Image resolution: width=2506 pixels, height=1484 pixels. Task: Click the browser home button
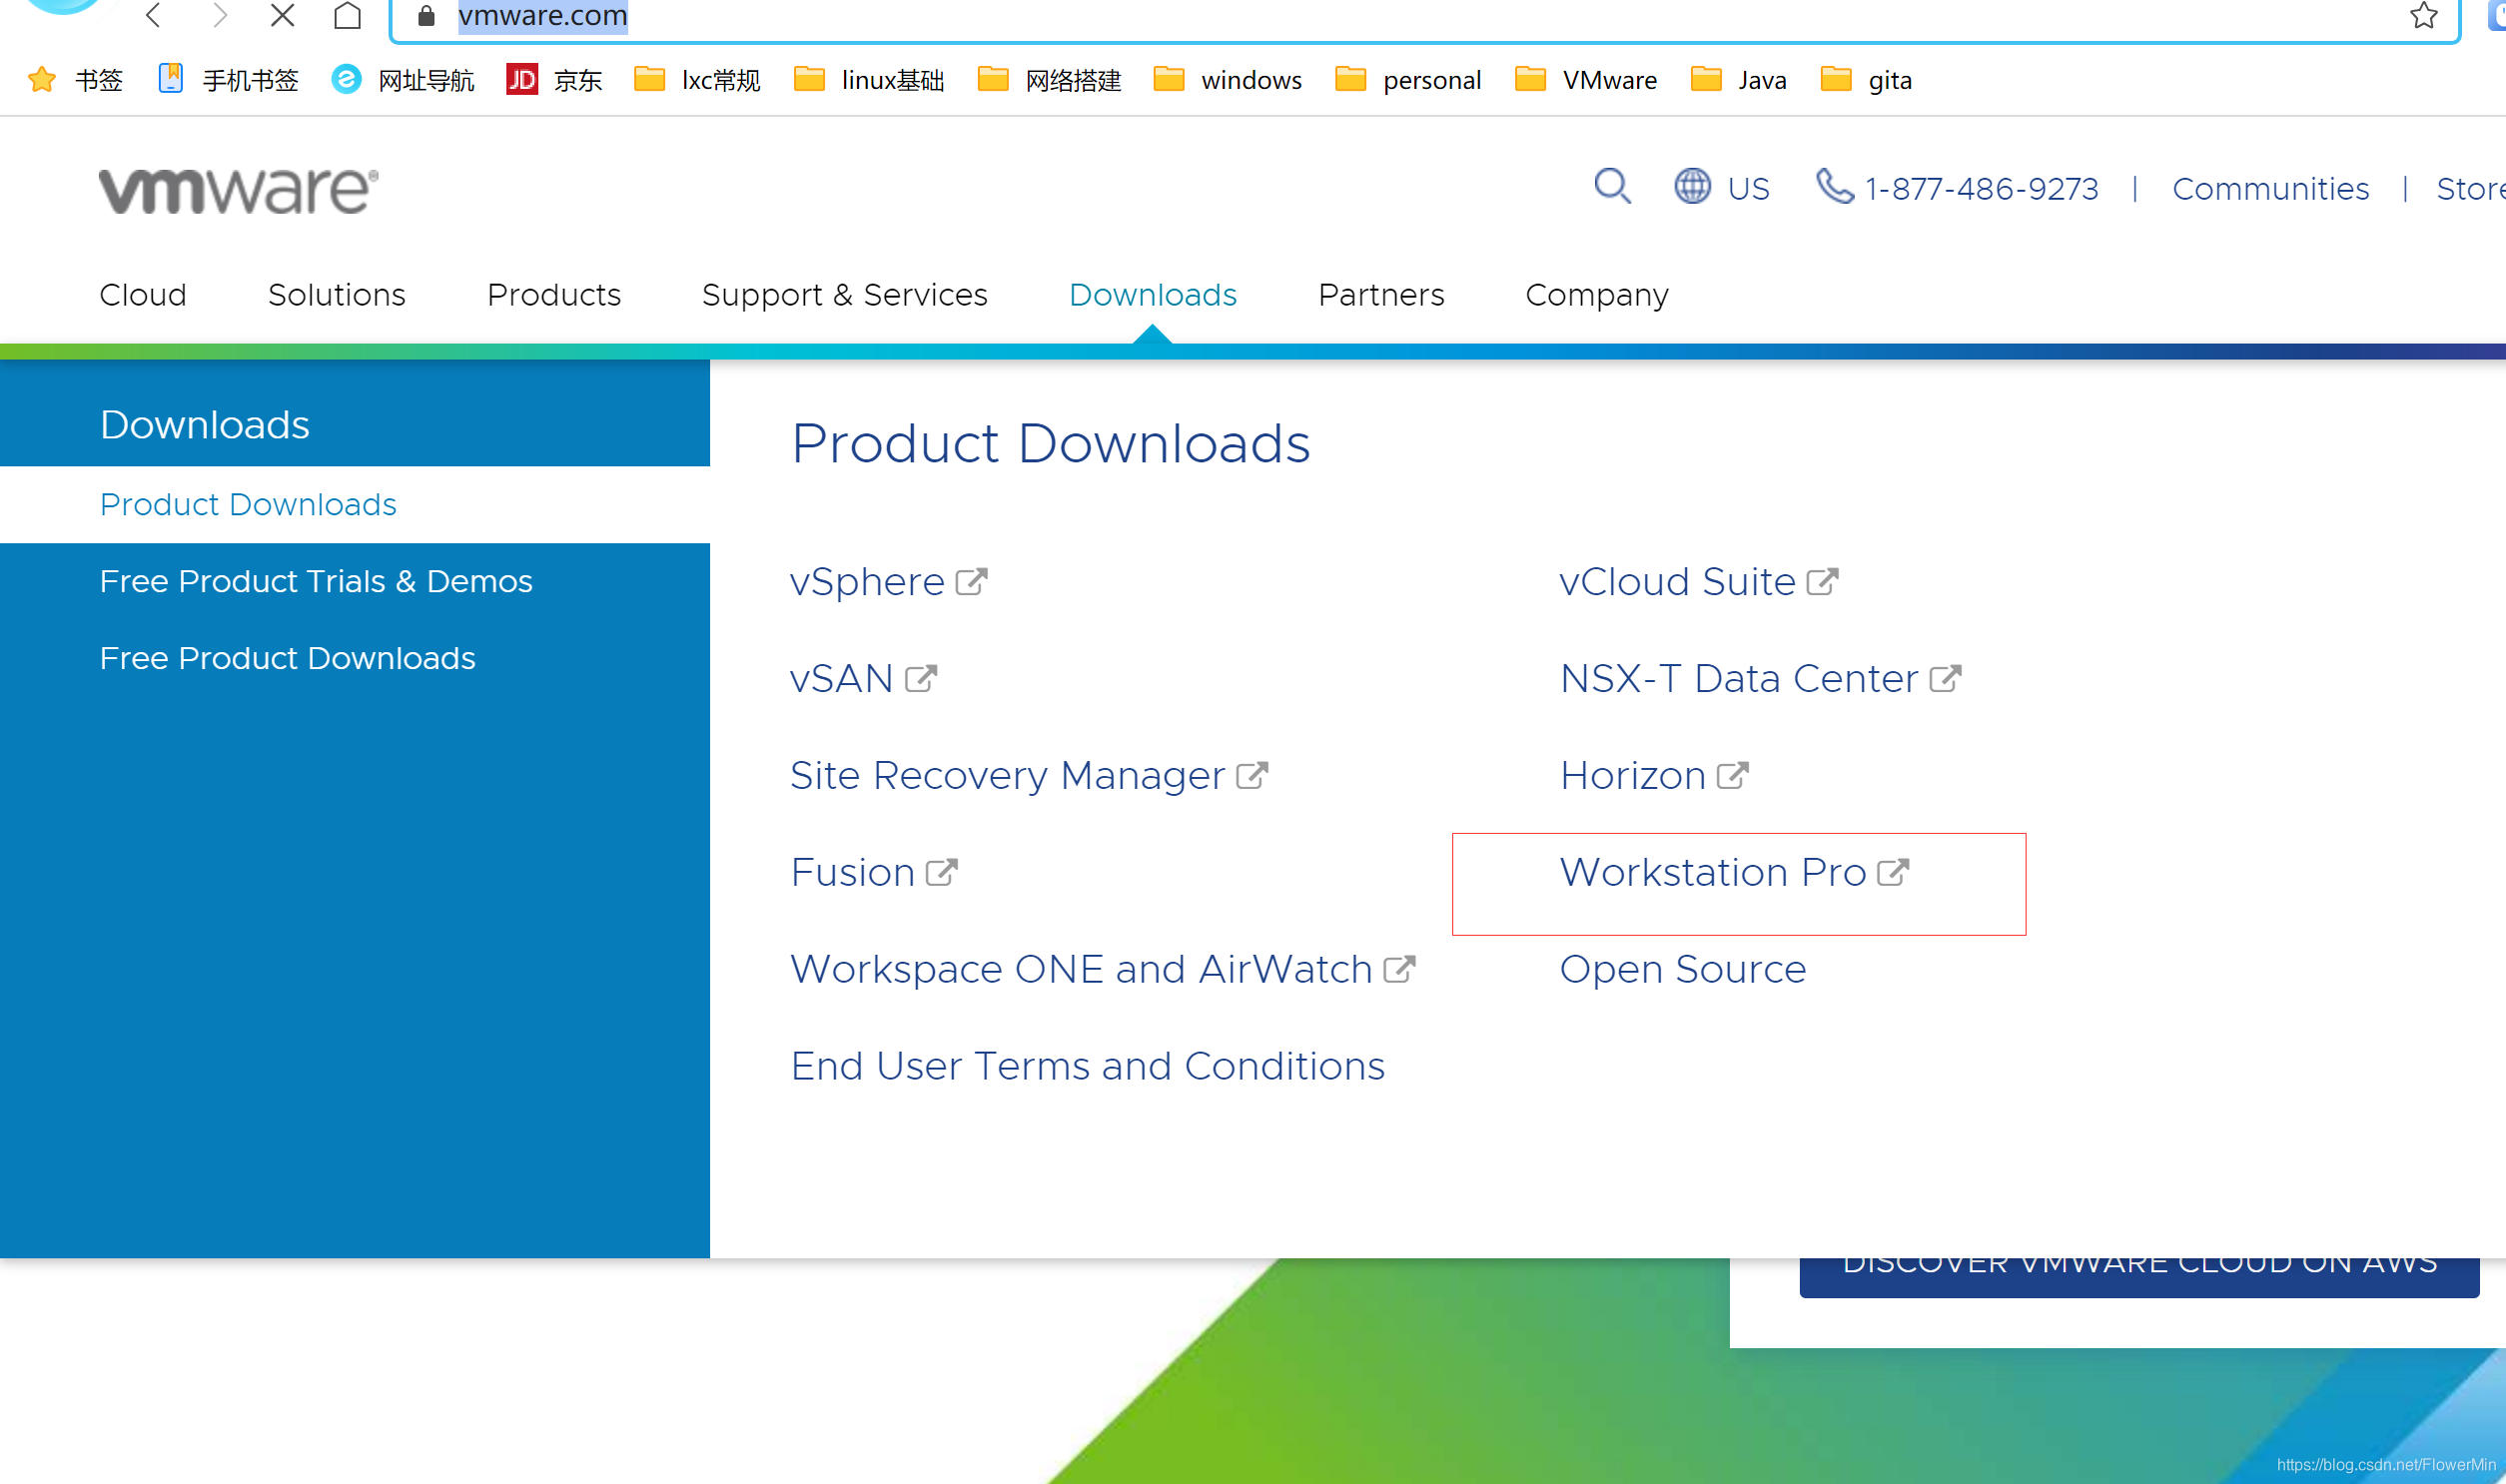(x=347, y=16)
